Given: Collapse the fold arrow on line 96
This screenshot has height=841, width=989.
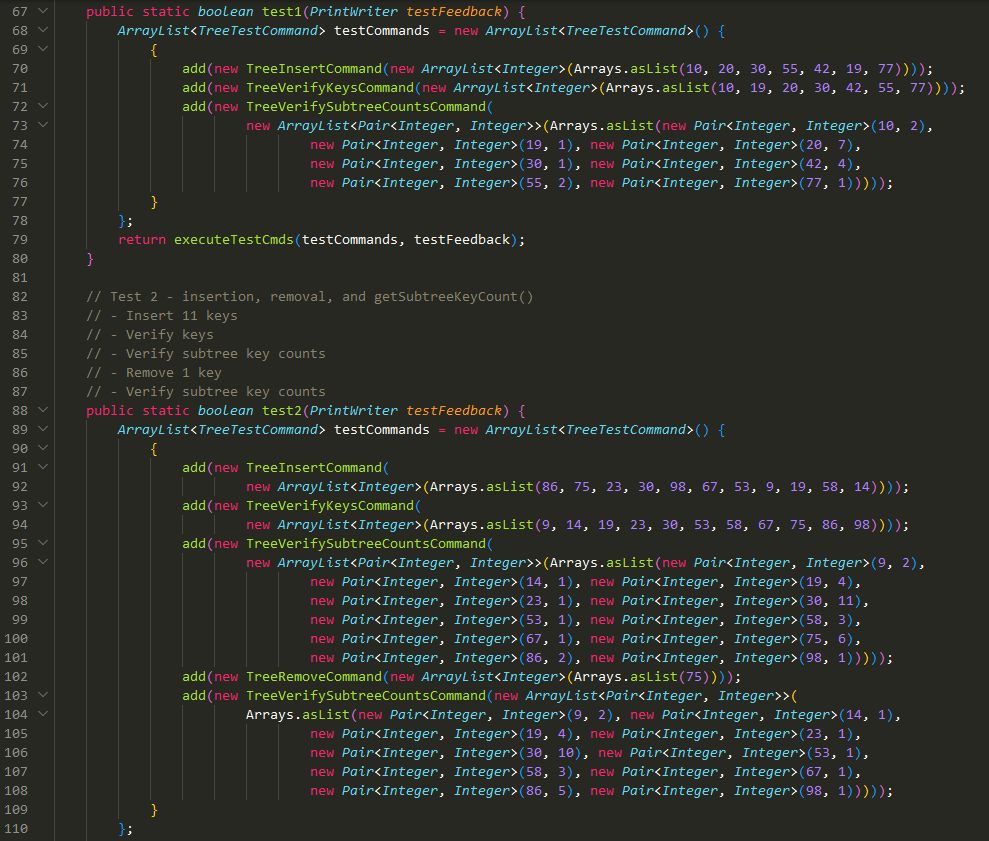Looking at the screenshot, I should [x=44, y=562].
